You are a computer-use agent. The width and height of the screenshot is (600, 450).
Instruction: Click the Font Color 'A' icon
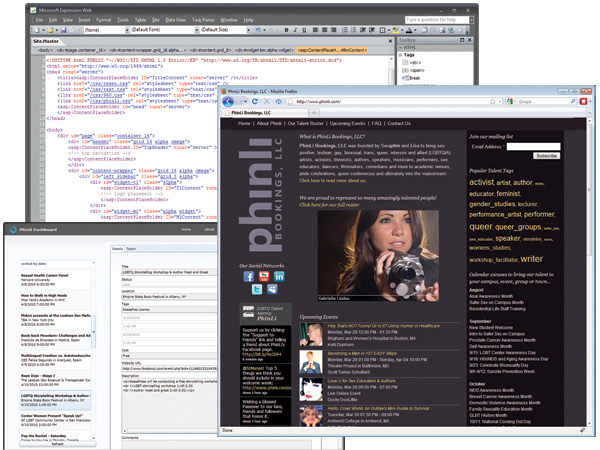(x=409, y=30)
